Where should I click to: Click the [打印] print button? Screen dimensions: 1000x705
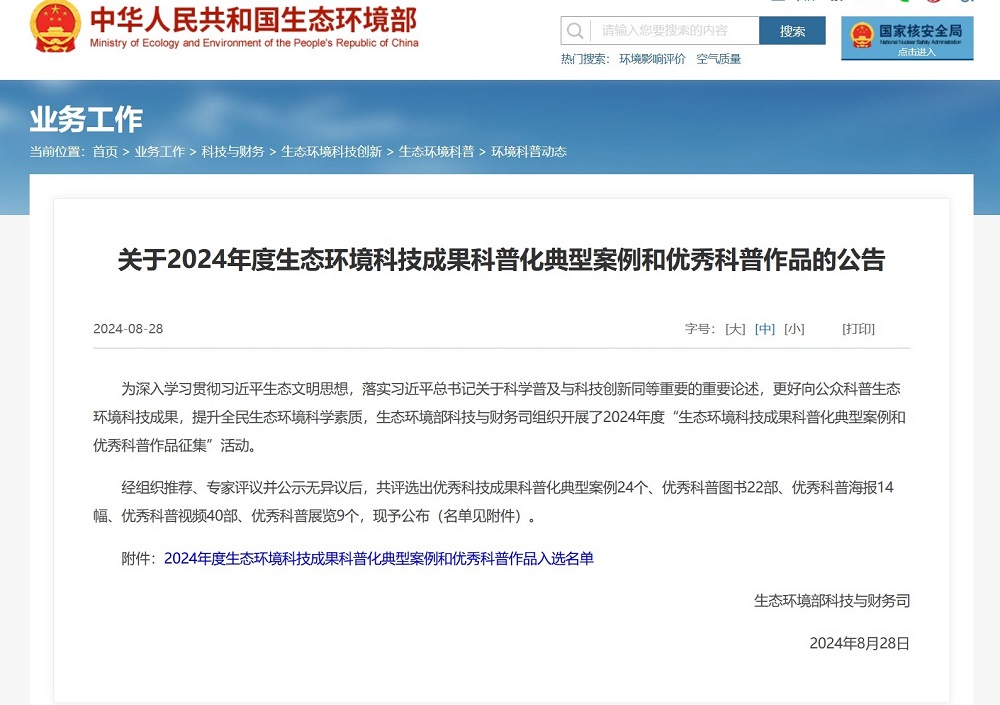click(858, 329)
